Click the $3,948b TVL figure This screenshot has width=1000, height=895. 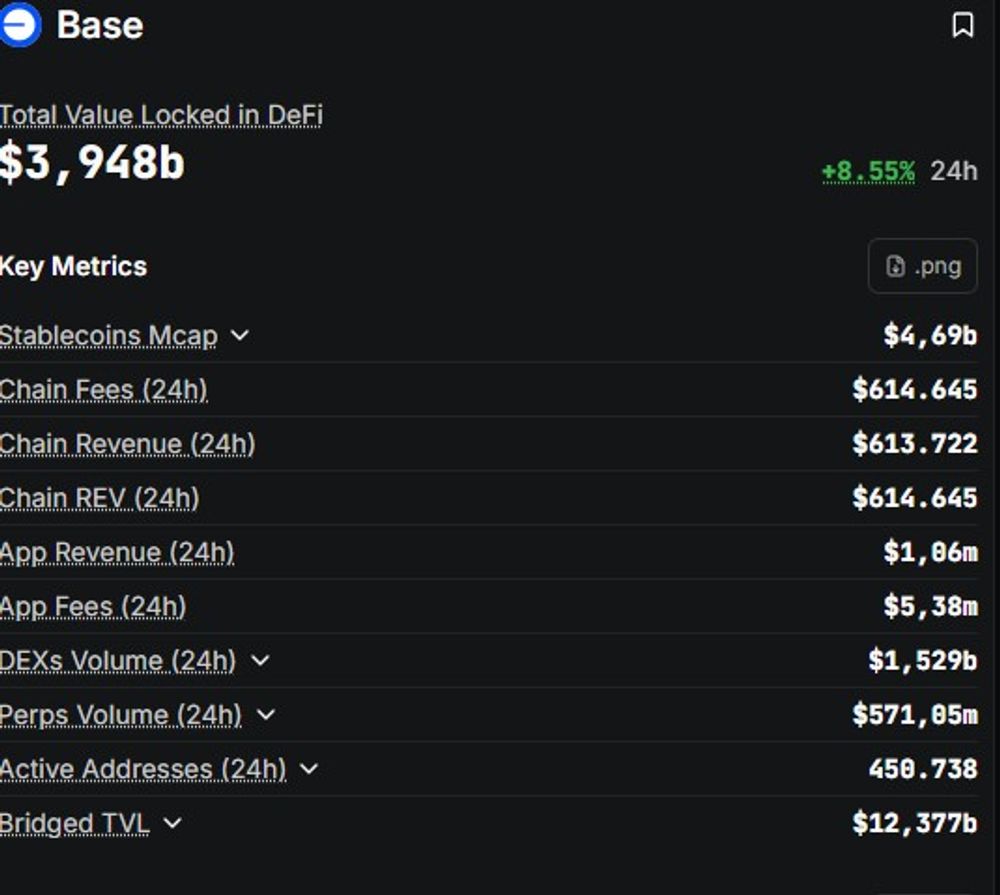pos(92,163)
